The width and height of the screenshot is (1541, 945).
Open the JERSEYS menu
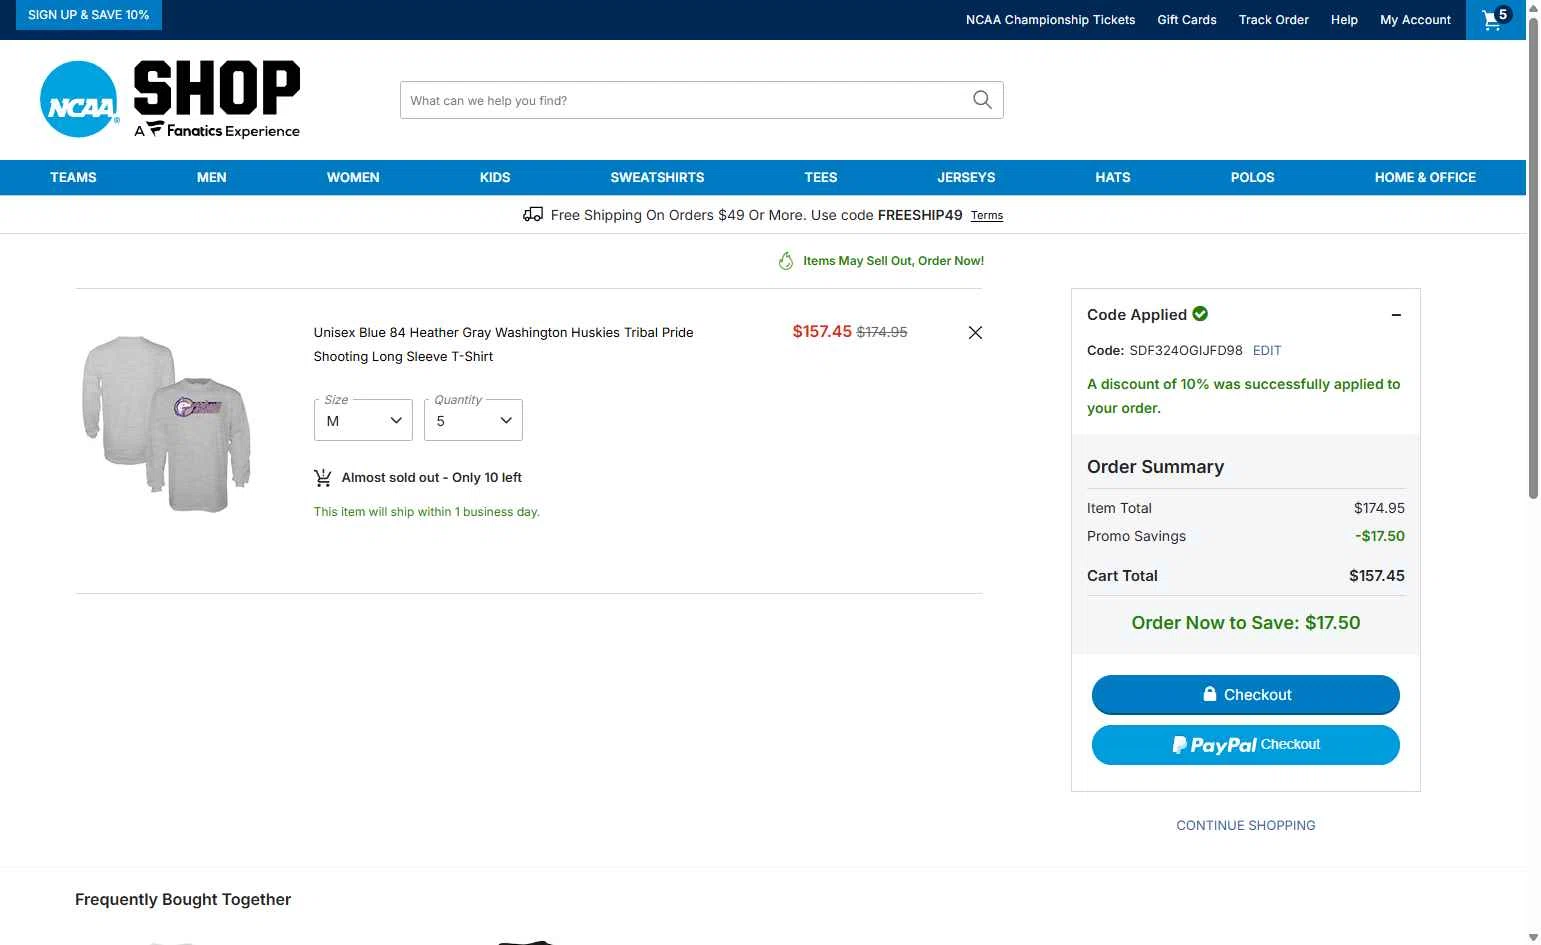(966, 177)
